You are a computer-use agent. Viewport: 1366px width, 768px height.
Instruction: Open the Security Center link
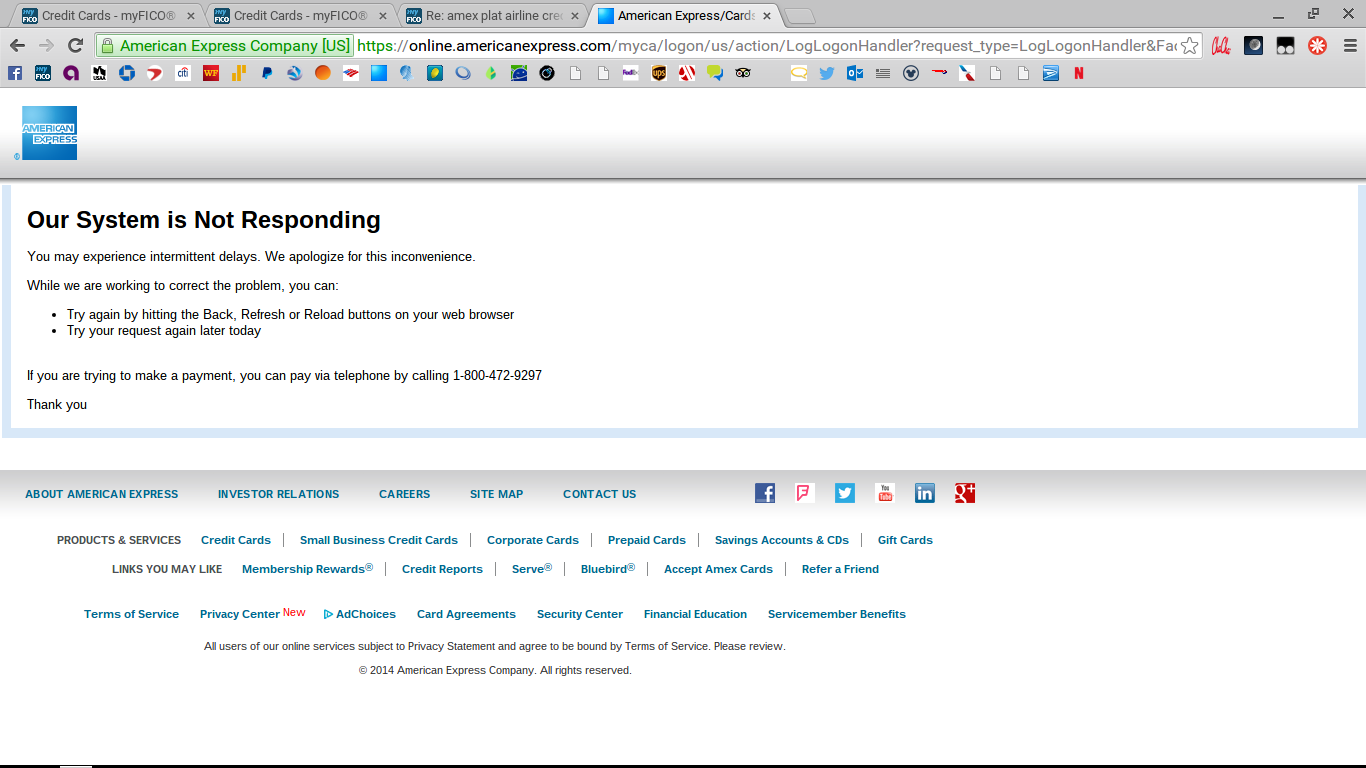[x=580, y=614]
